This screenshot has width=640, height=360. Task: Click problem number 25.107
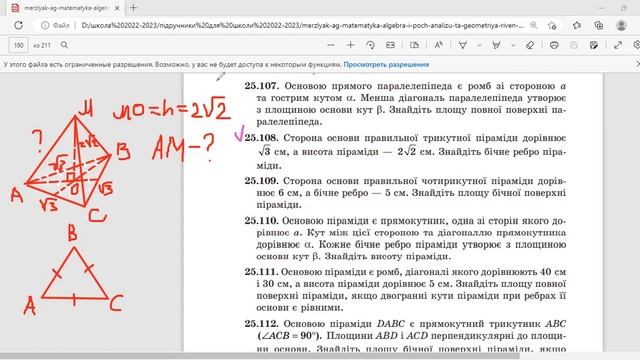point(262,86)
